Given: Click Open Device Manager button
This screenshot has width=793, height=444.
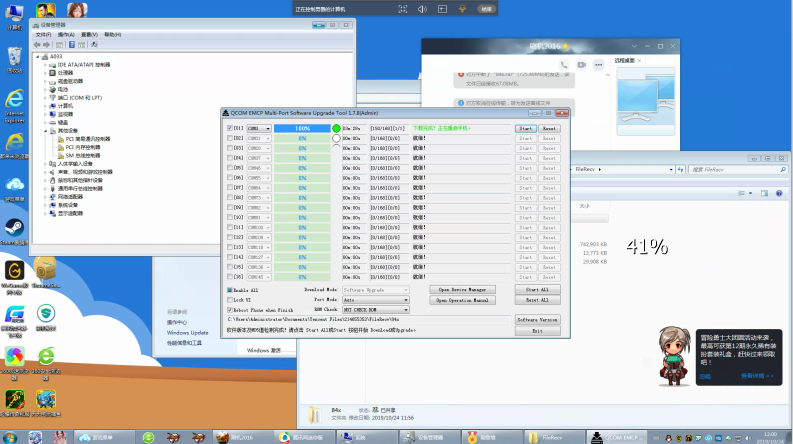Looking at the screenshot, I should coord(462,290).
